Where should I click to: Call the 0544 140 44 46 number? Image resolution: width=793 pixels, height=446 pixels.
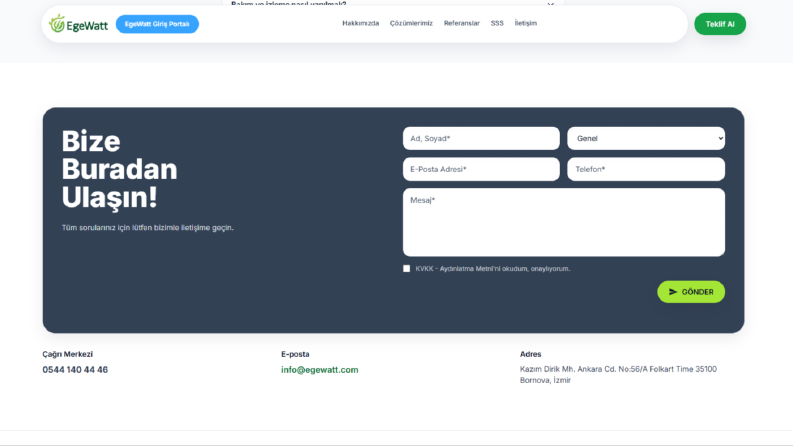point(75,370)
